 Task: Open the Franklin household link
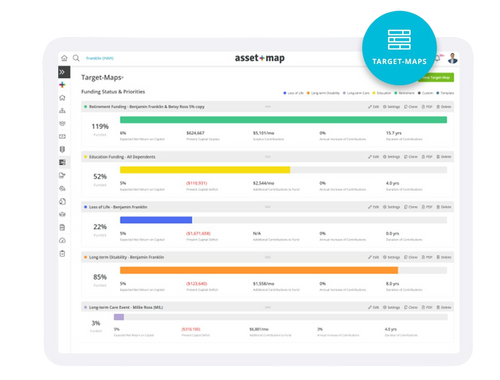coord(100,58)
